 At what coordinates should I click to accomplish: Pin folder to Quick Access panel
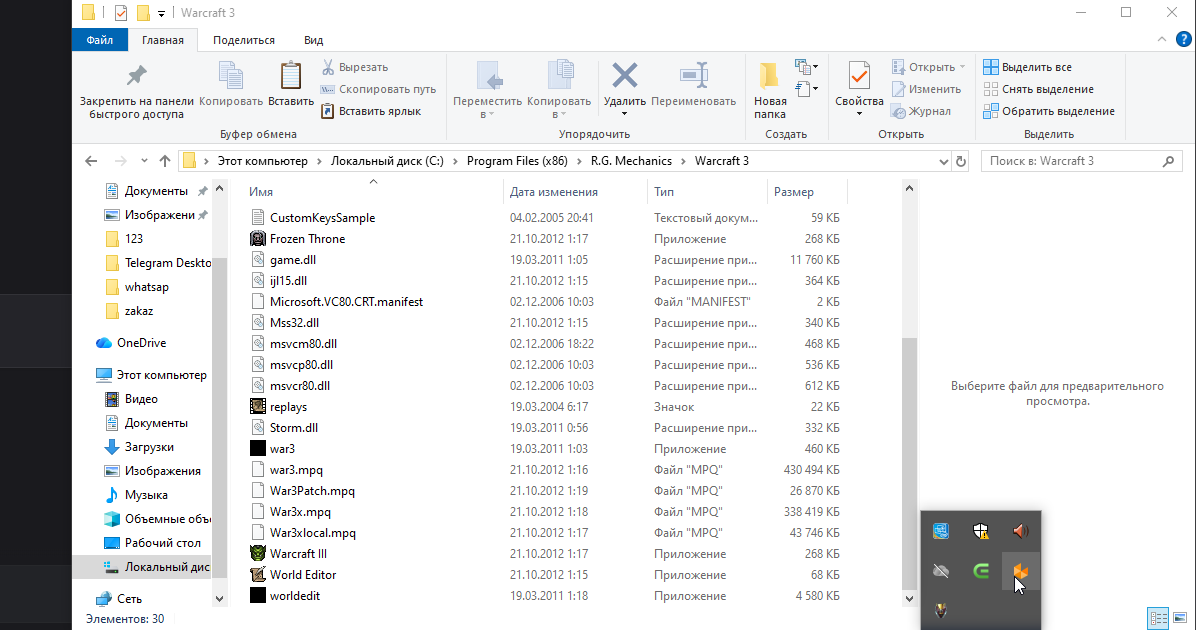[x=137, y=90]
